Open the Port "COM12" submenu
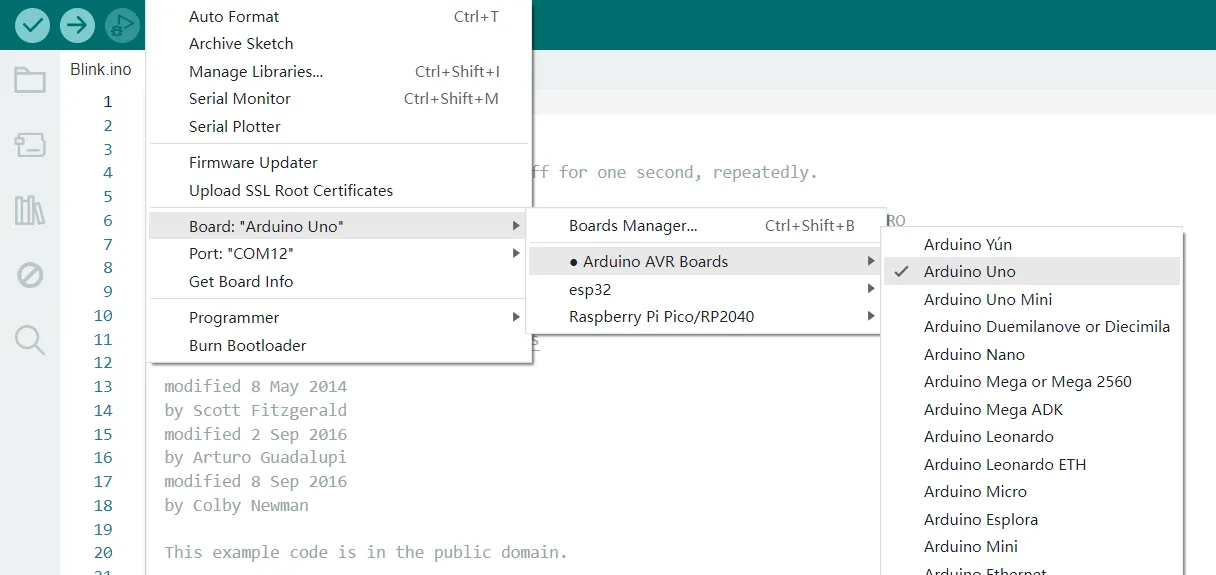This screenshot has width=1216, height=575. click(241, 254)
